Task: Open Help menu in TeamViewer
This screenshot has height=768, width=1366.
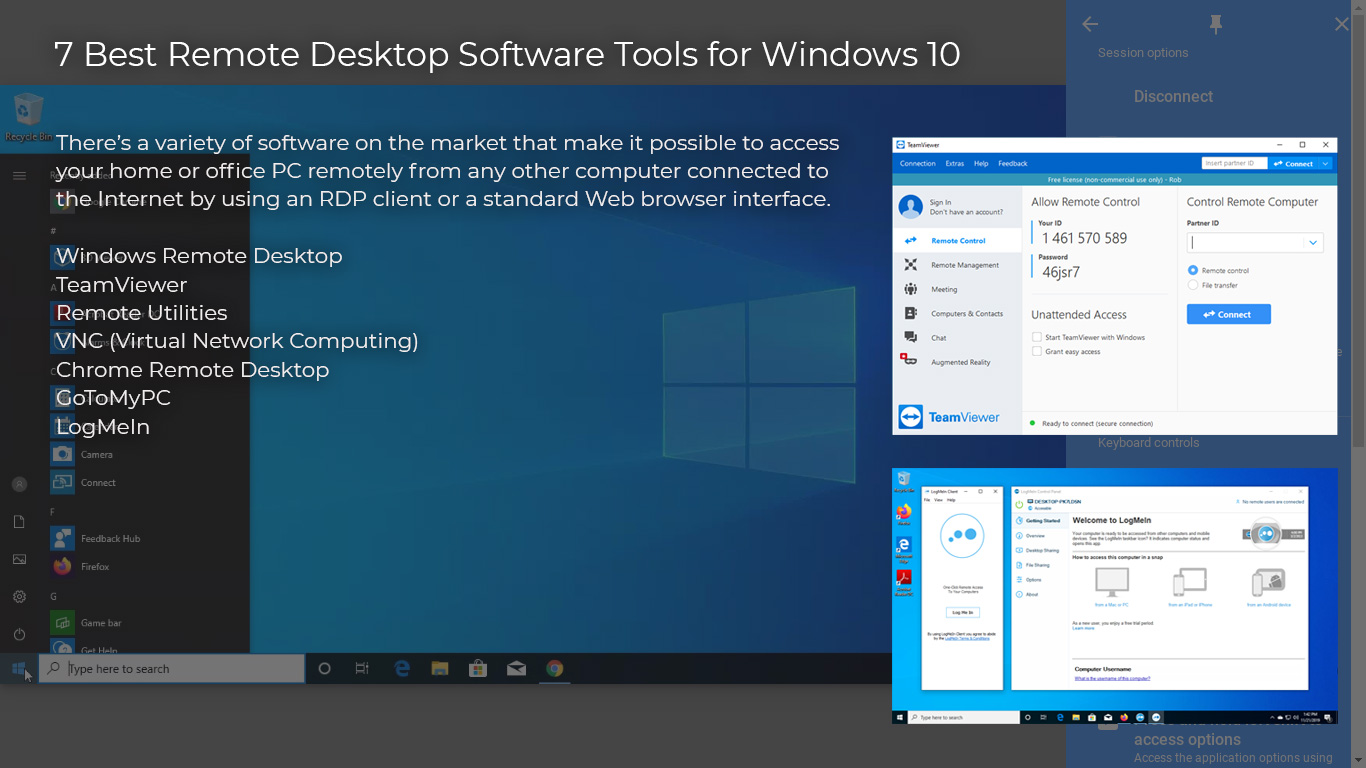Action: click(981, 163)
